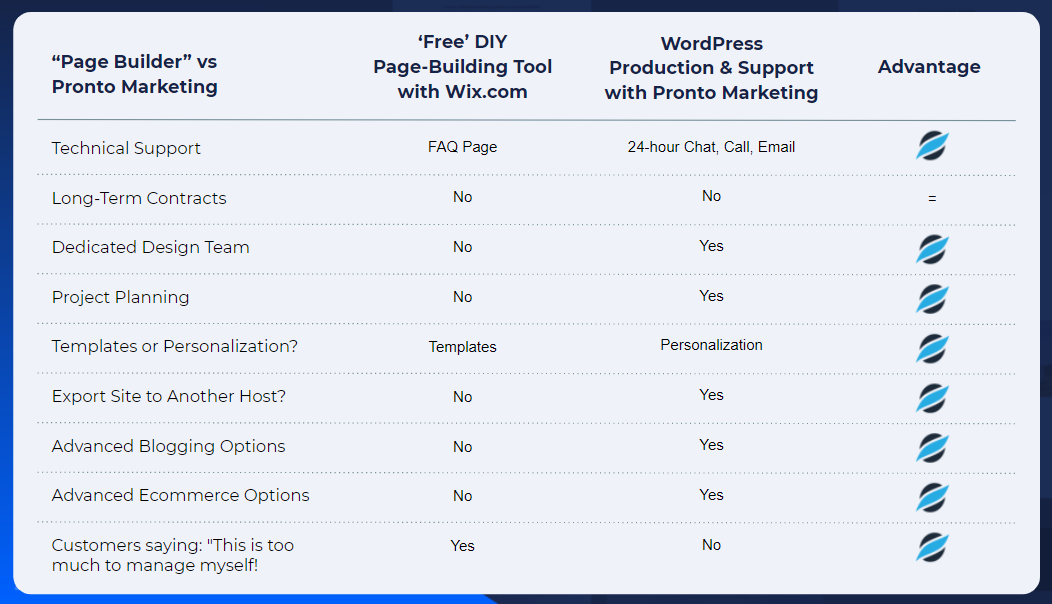
Task: Select the 'Templates' cell under Wix column
Action: click(462, 346)
